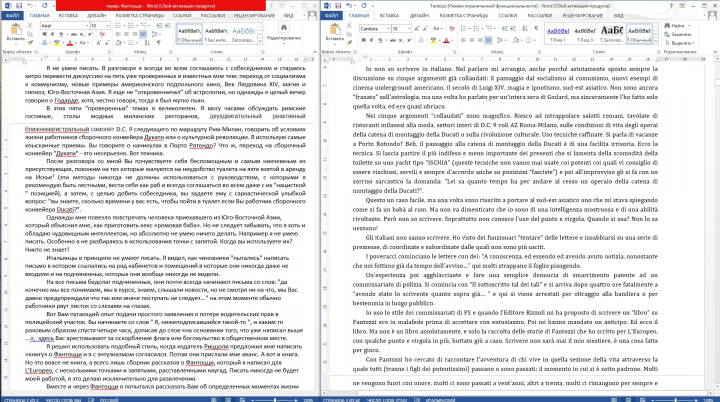Click bulleted list icon in Fantozzi window
The image size is (720, 402).
(463, 28)
